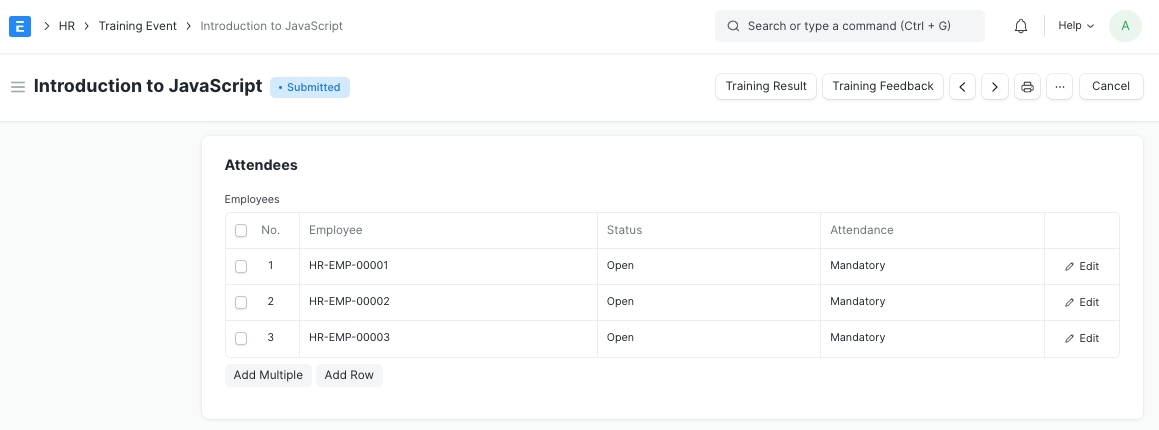The image size is (1159, 430).
Task: Open Edit for HR-EMP-00003 row
Action: coord(1082,339)
